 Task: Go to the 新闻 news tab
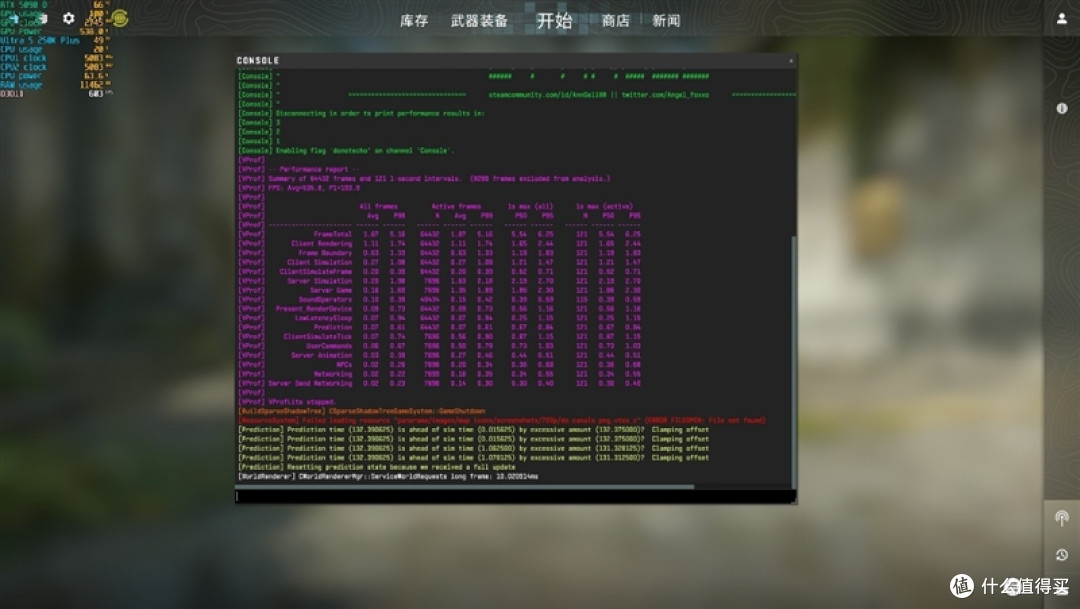pos(666,21)
